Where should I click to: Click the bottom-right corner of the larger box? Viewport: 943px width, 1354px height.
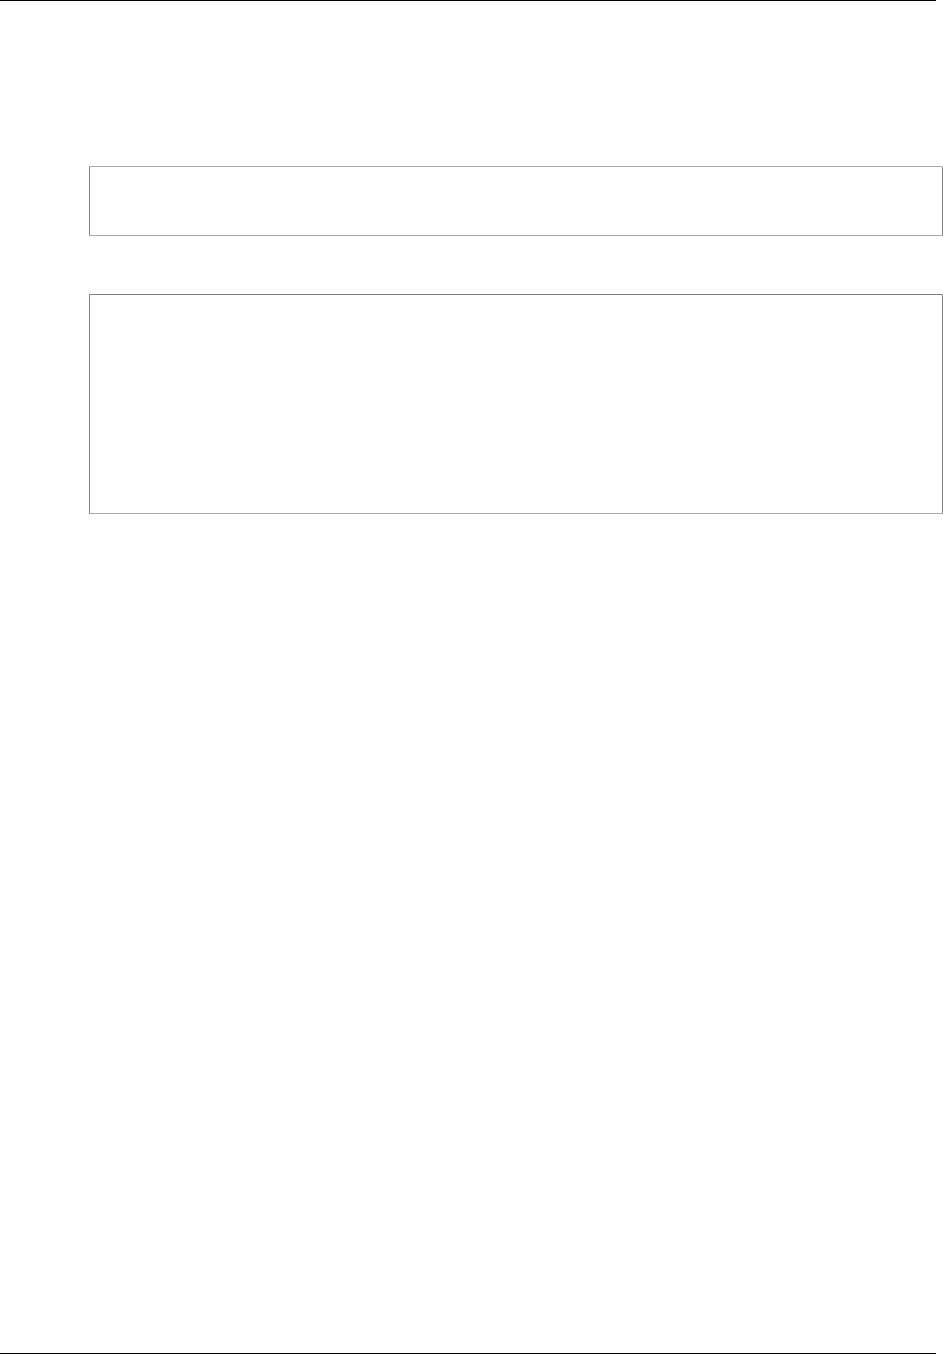[942, 513]
